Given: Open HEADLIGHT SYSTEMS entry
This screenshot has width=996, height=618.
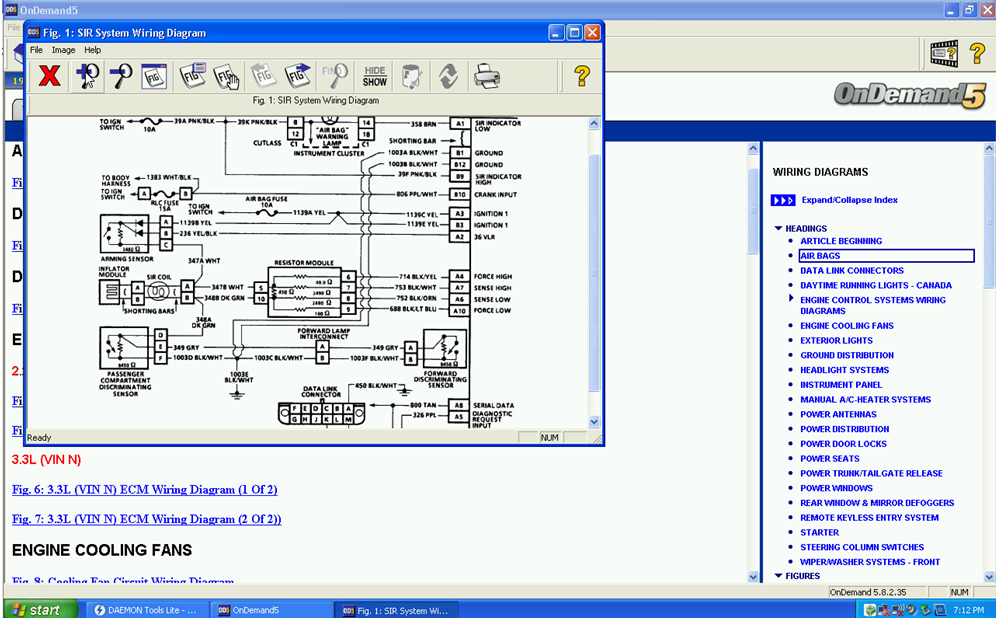Looking at the screenshot, I should click(844, 370).
